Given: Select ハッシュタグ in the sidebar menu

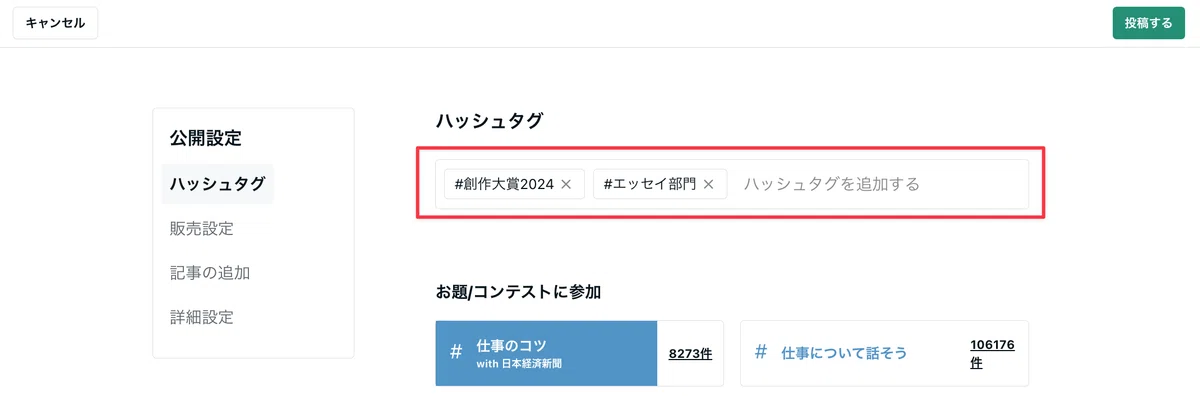Looking at the screenshot, I should click(217, 184).
